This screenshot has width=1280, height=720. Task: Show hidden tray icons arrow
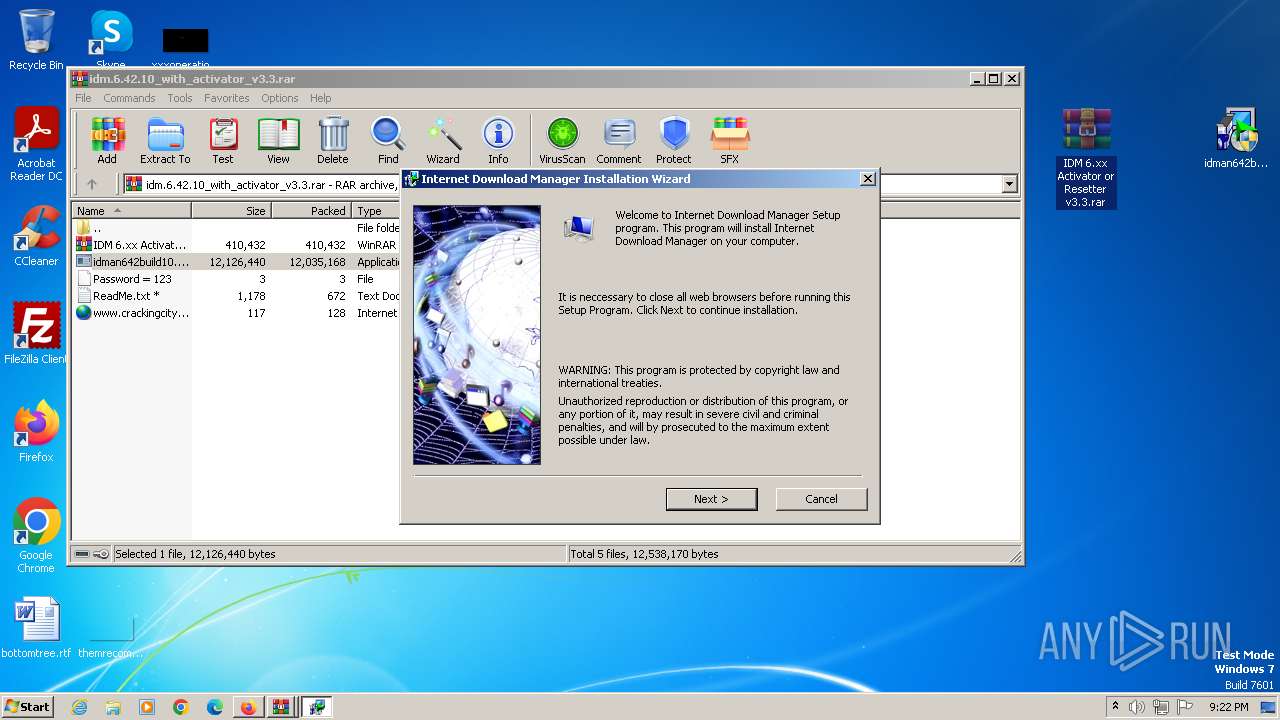point(1115,707)
